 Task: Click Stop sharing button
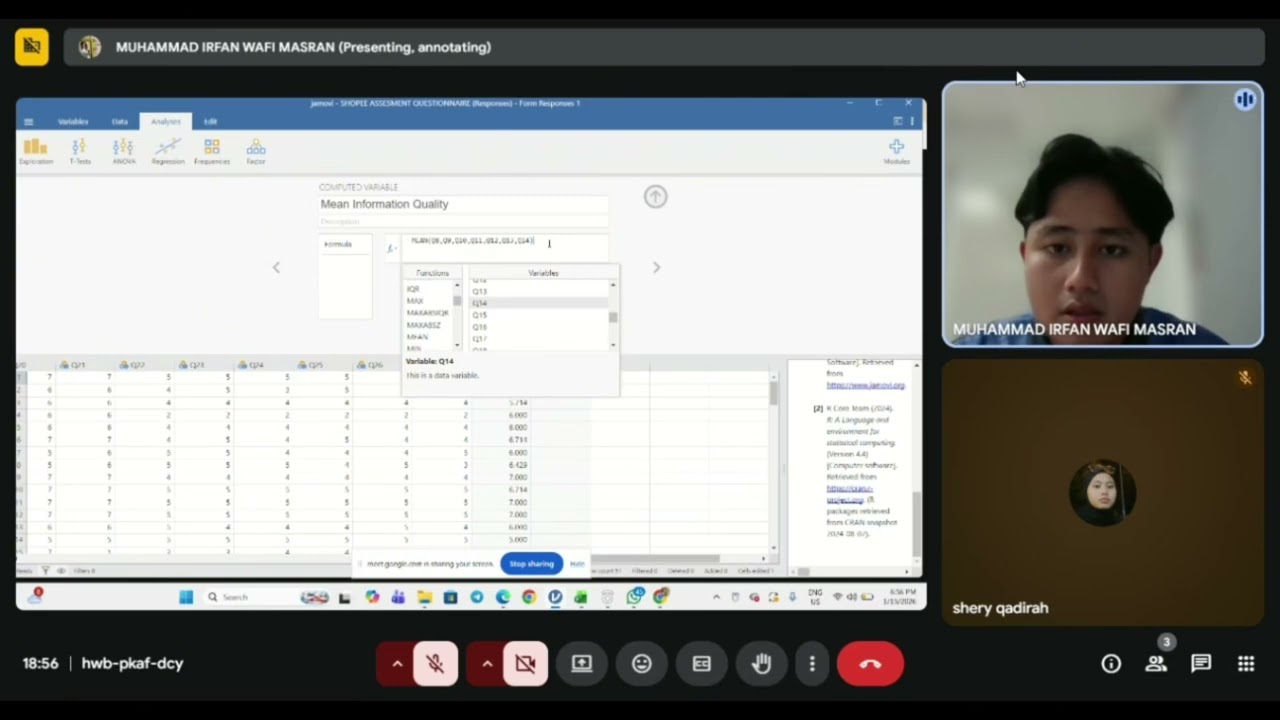click(x=531, y=564)
